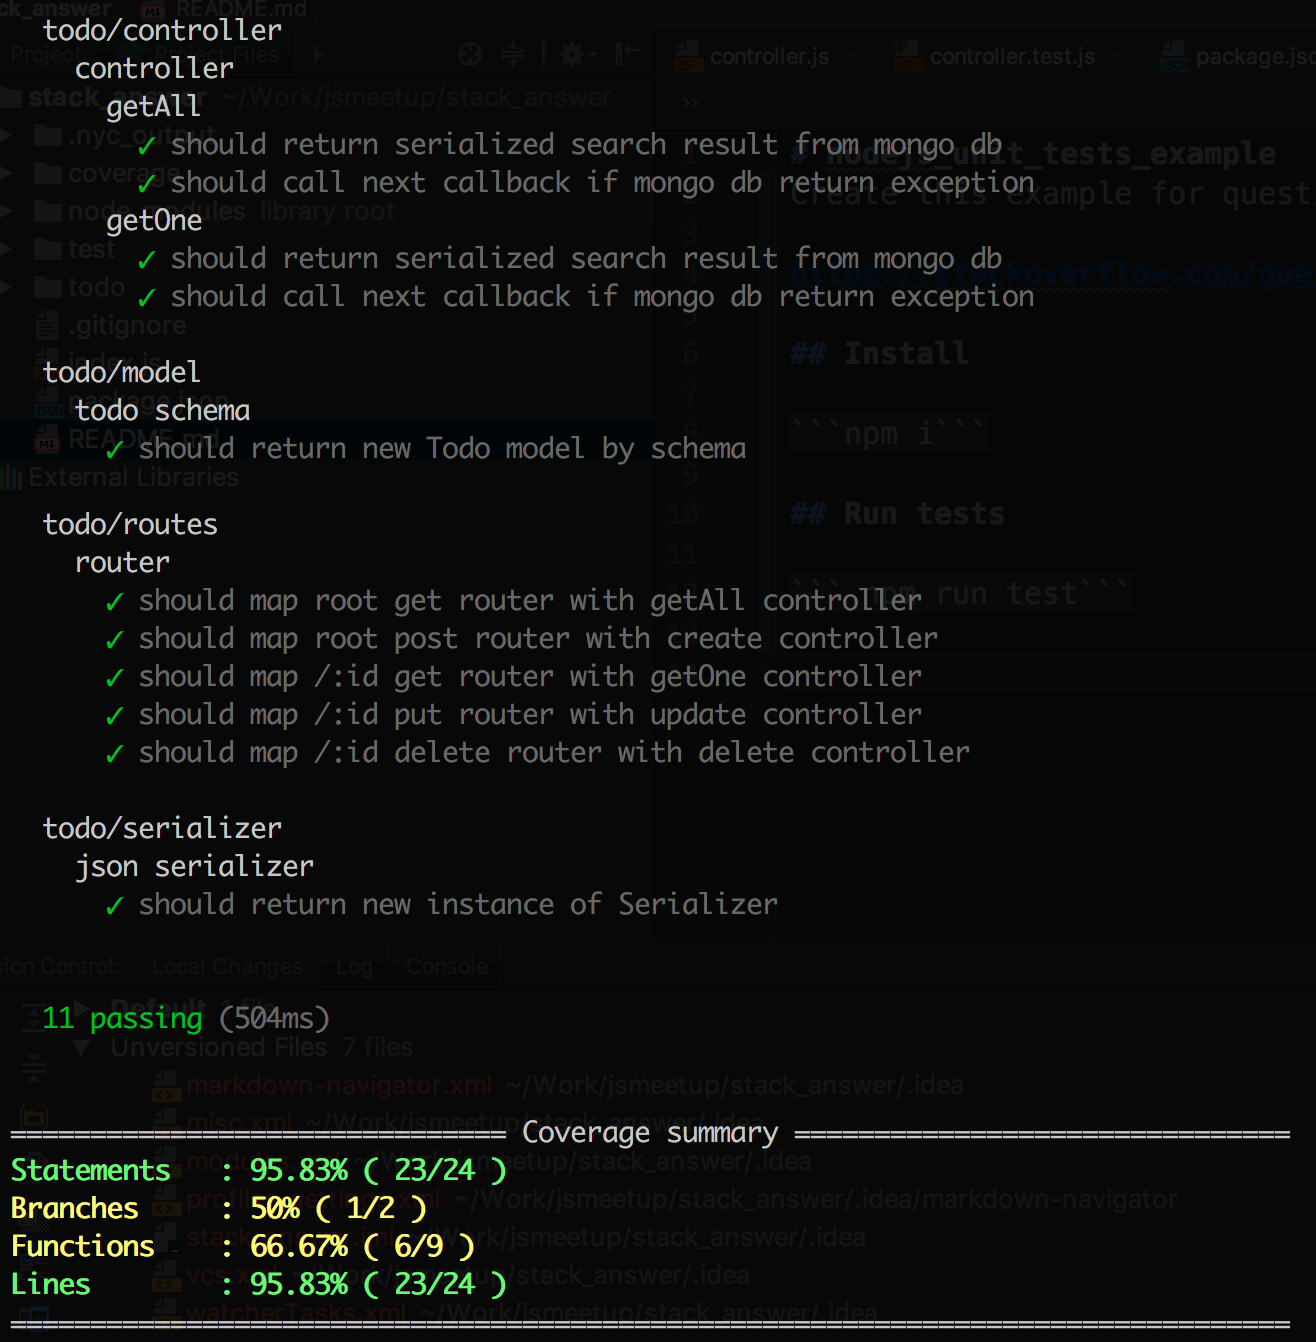Switch to the Console tab
Image resolution: width=1316 pixels, height=1342 pixels.
tap(447, 967)
